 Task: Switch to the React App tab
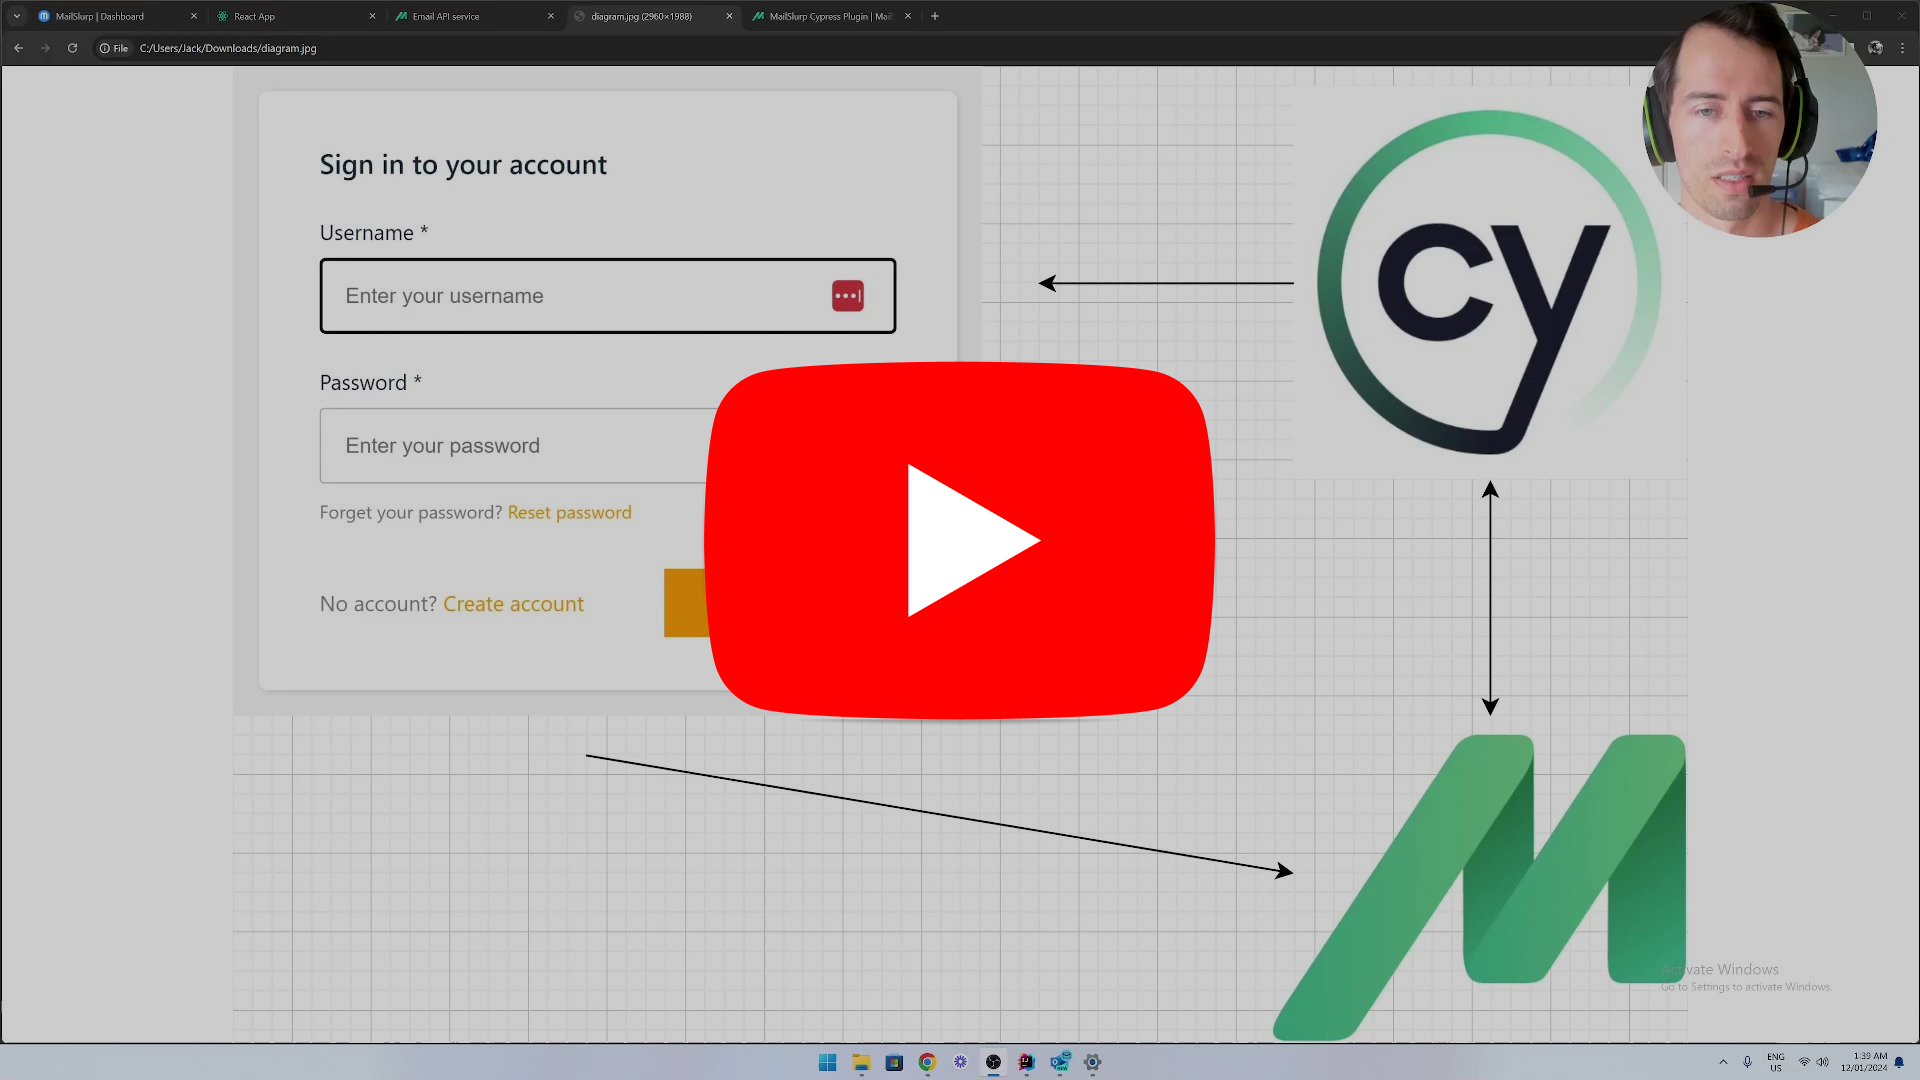point(296,16)
